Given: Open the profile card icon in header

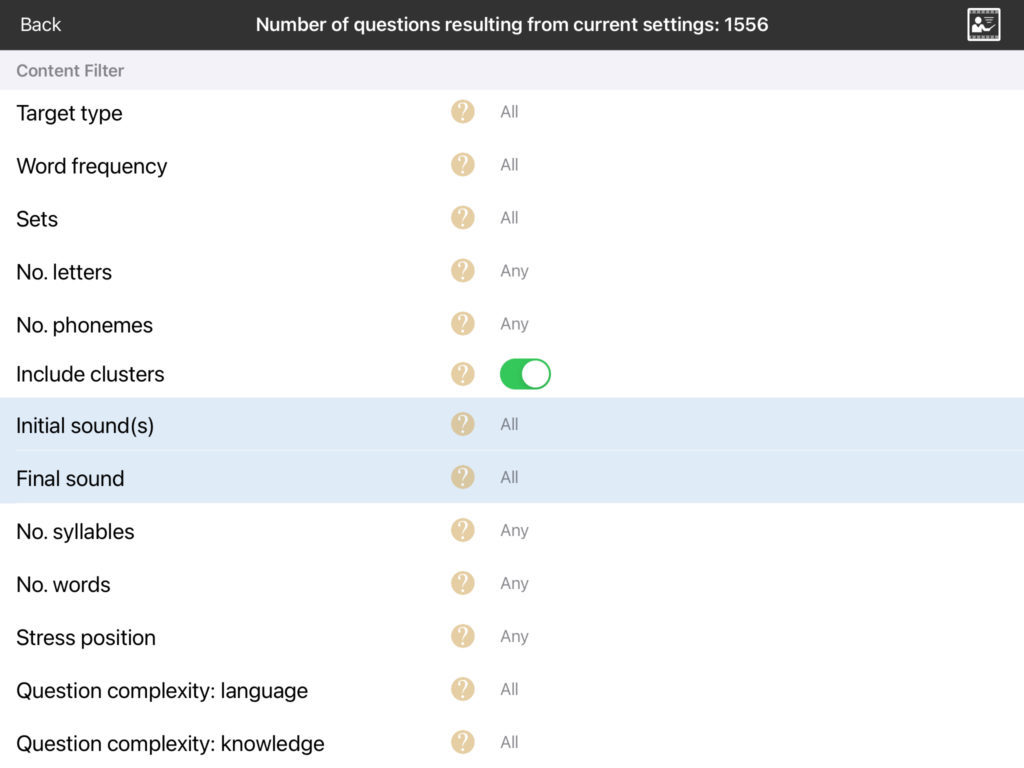Looking at the screenshot, I should (x=983, y=25).
